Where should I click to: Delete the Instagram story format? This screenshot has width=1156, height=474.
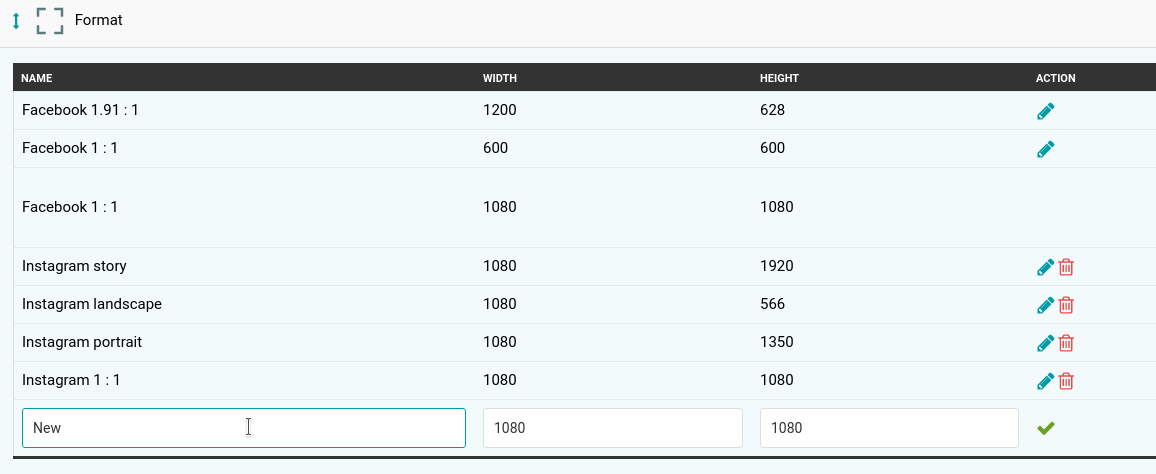(1066, 268)
